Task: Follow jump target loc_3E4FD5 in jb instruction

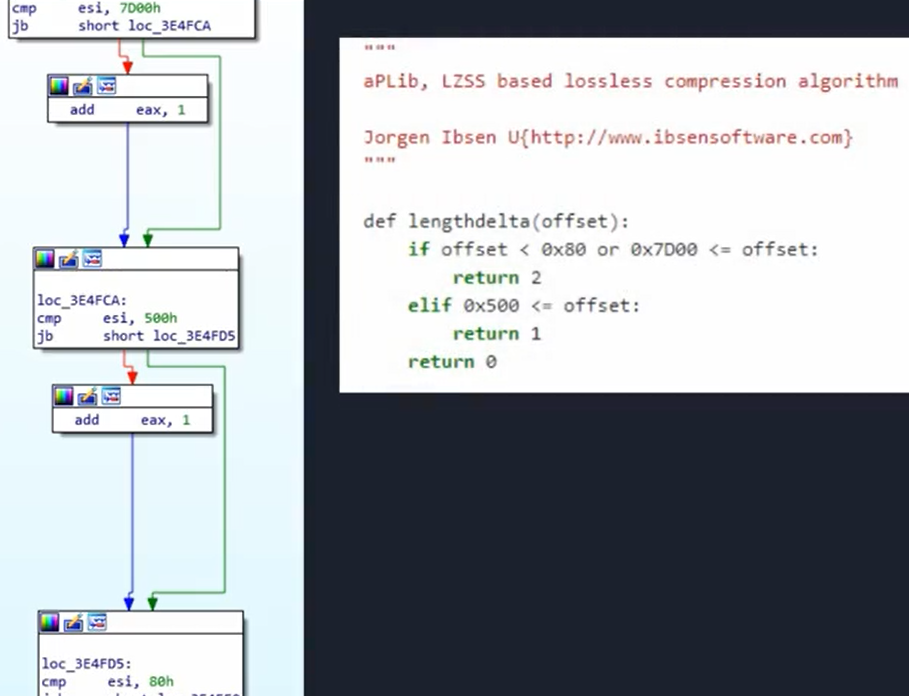Action: coord(173,337)
